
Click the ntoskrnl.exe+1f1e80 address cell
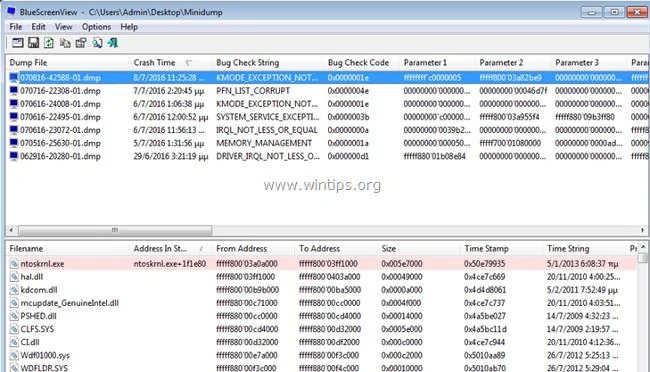170,264
